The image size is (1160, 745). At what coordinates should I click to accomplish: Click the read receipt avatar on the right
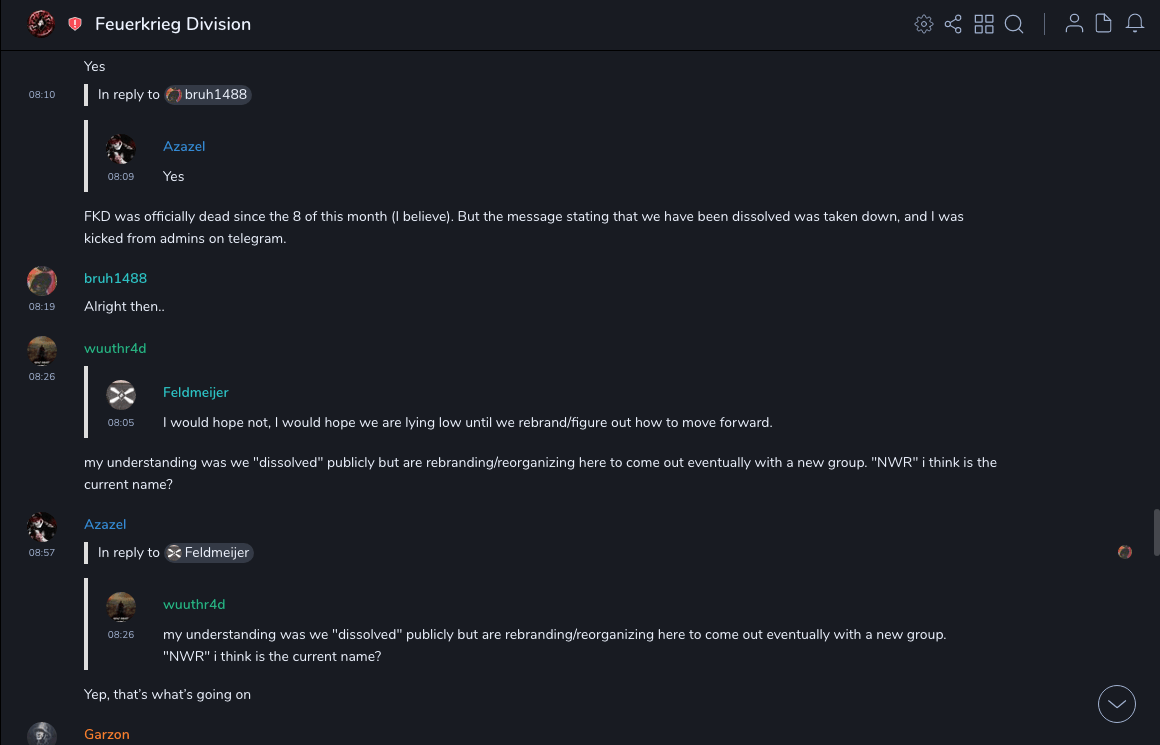click(1125, 552)
